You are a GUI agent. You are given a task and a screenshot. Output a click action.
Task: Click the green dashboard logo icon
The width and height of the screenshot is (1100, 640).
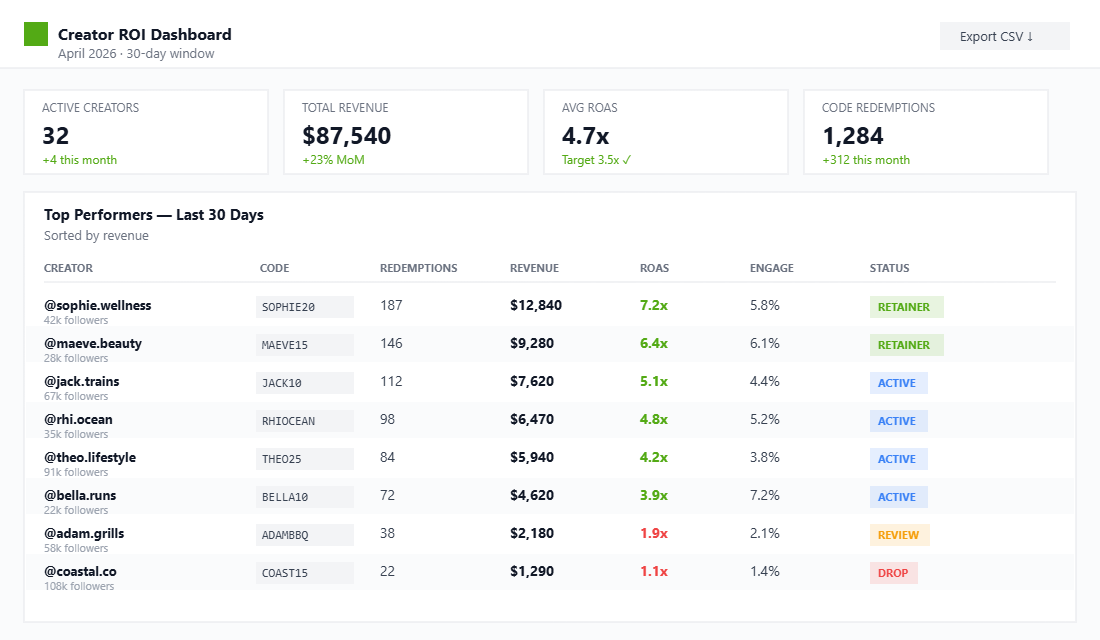click(36, 33)
